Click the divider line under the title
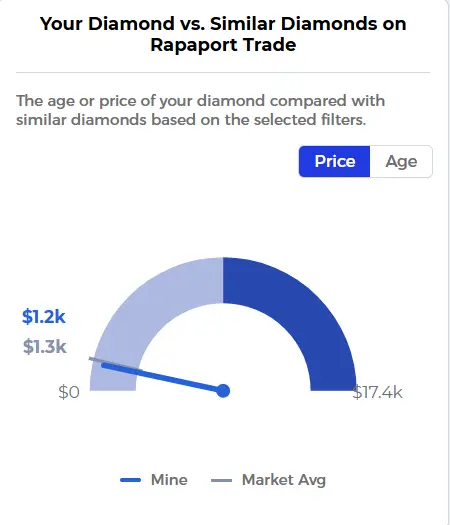450x525 pixels. coord(223,72)
